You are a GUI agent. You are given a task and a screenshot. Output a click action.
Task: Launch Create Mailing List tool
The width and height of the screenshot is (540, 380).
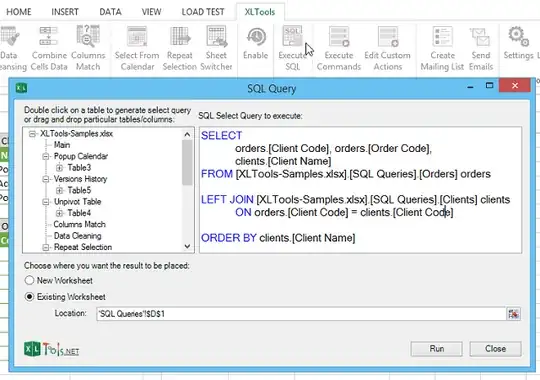pyautogui.click(x=442, y=48)
